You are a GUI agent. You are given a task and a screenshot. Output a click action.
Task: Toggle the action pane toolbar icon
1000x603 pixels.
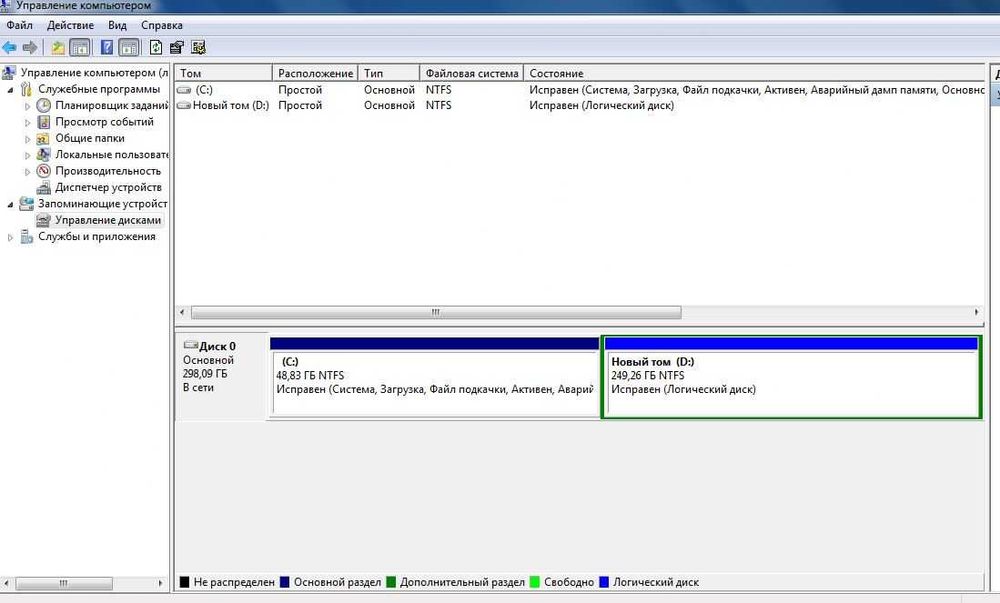(x=129, y=47)
